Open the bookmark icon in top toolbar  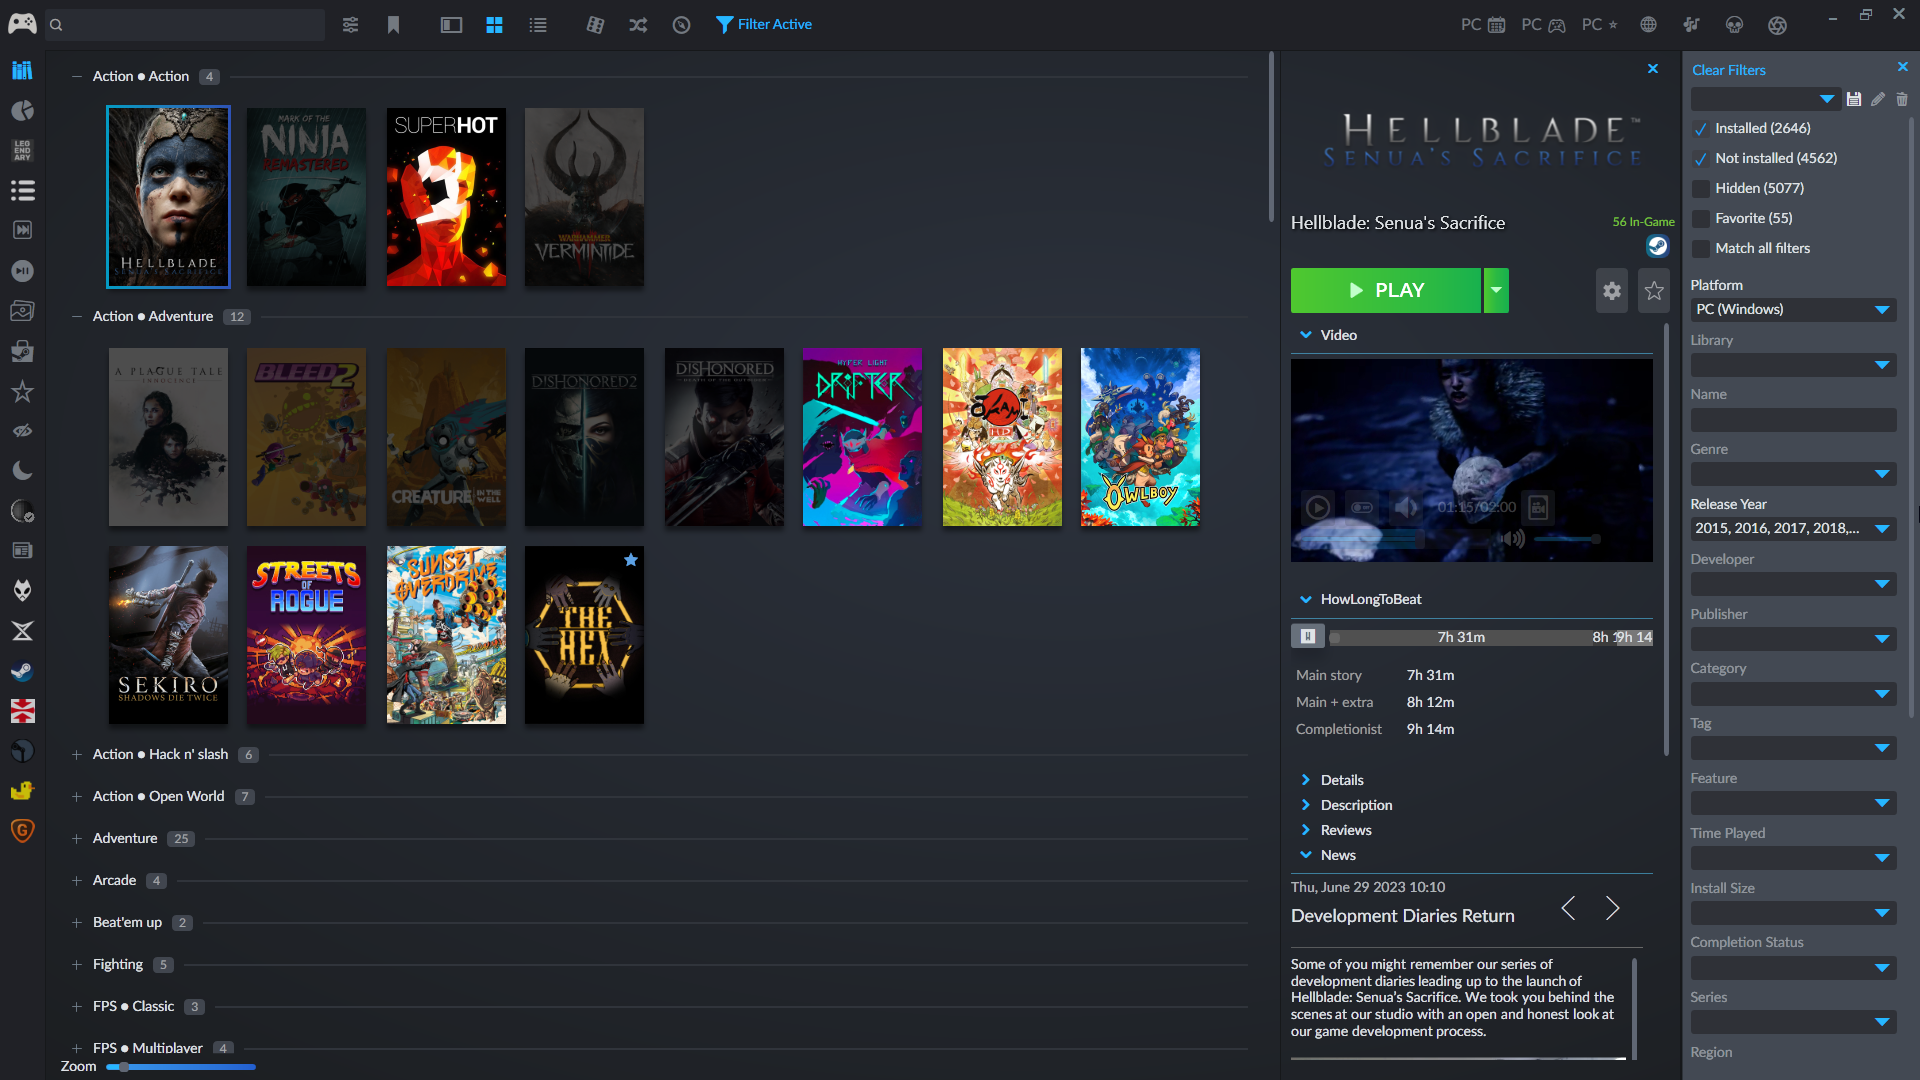(393, 25)
